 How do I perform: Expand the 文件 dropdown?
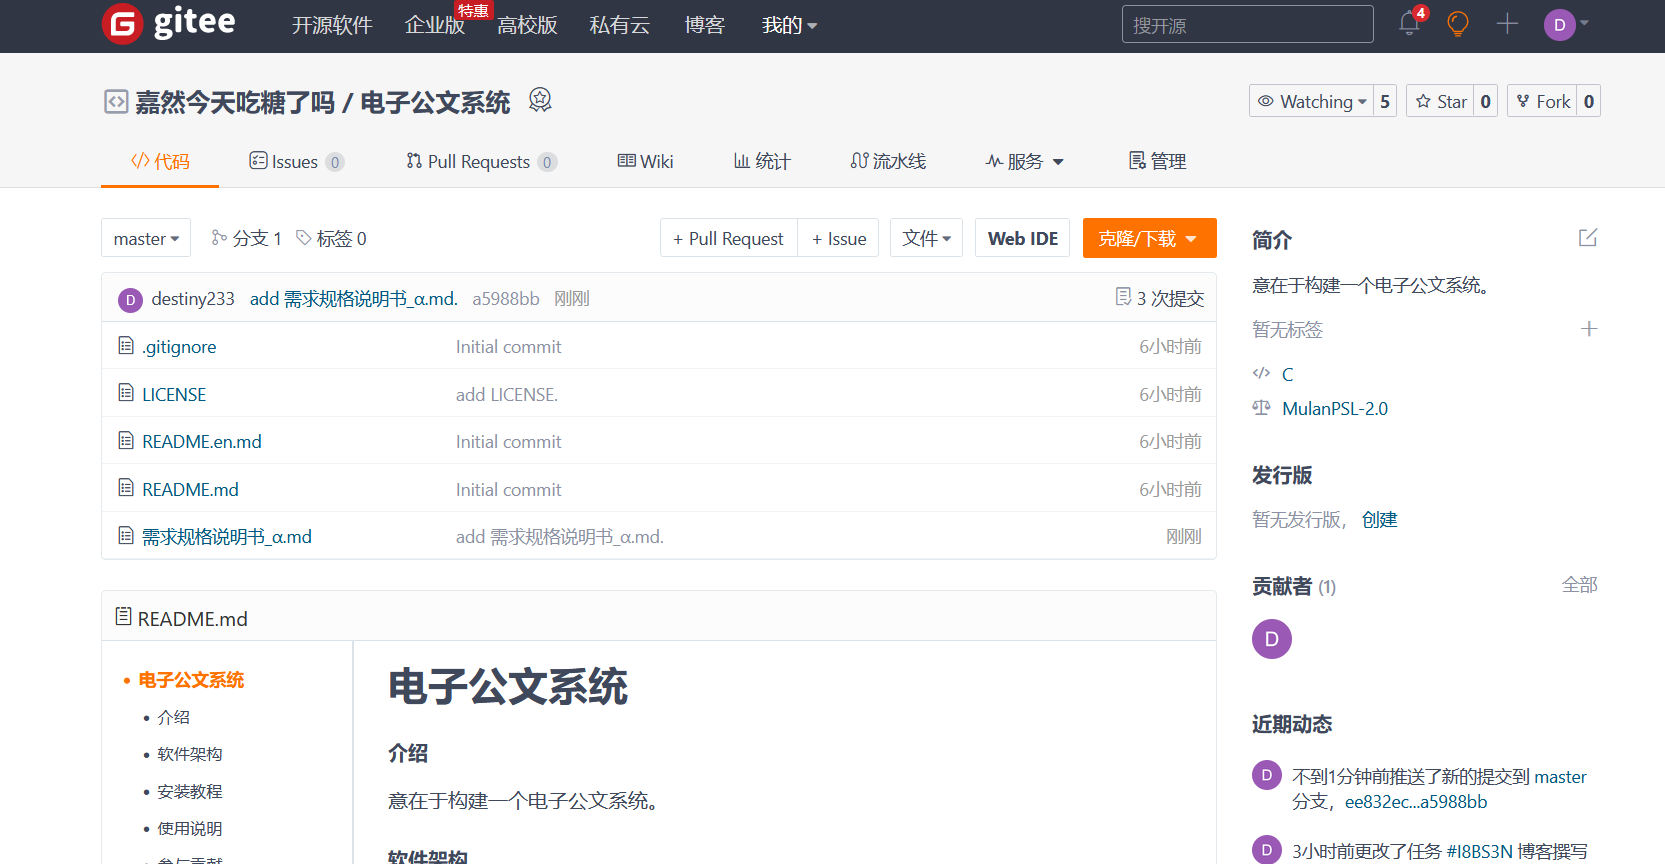tap(927, 238)
